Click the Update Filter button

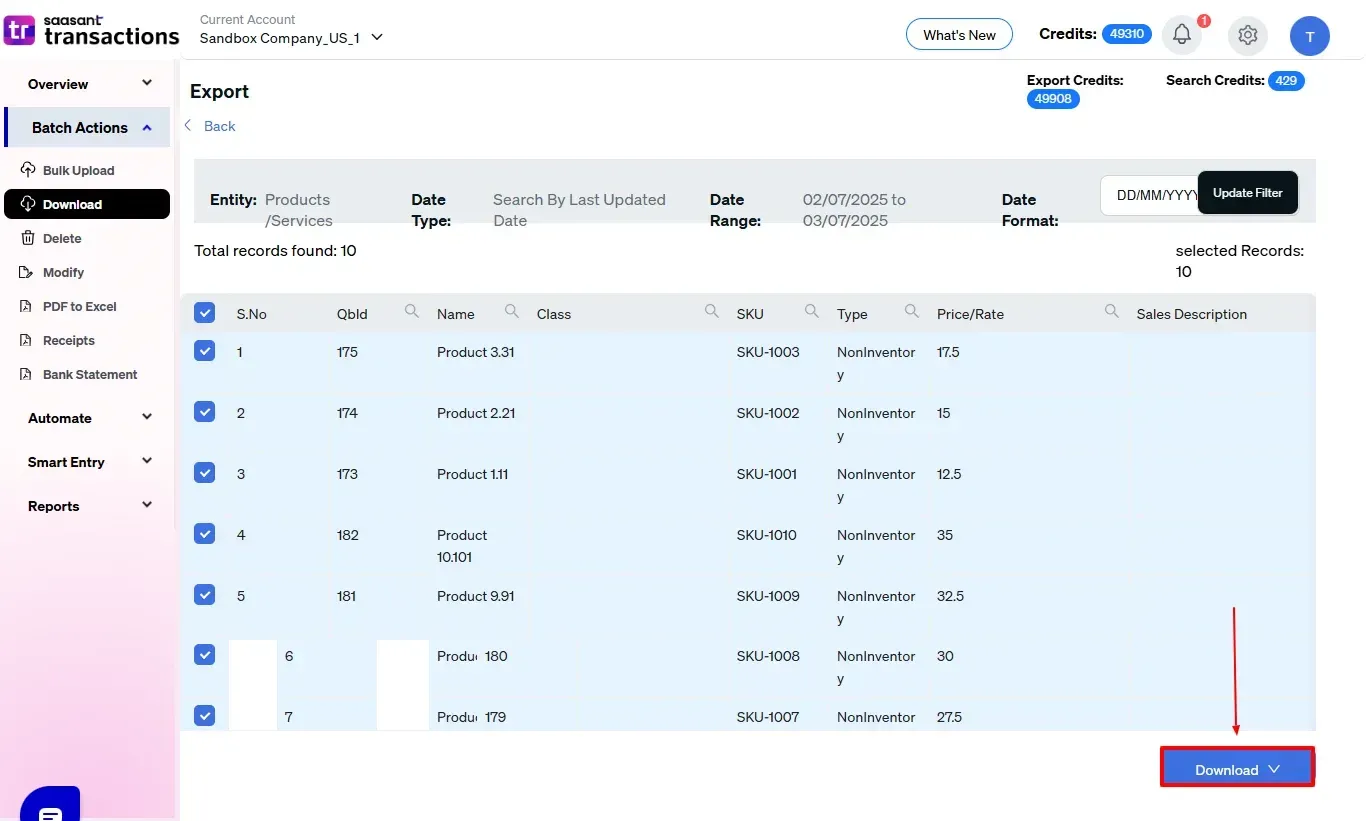click(x=1247, y=192)
